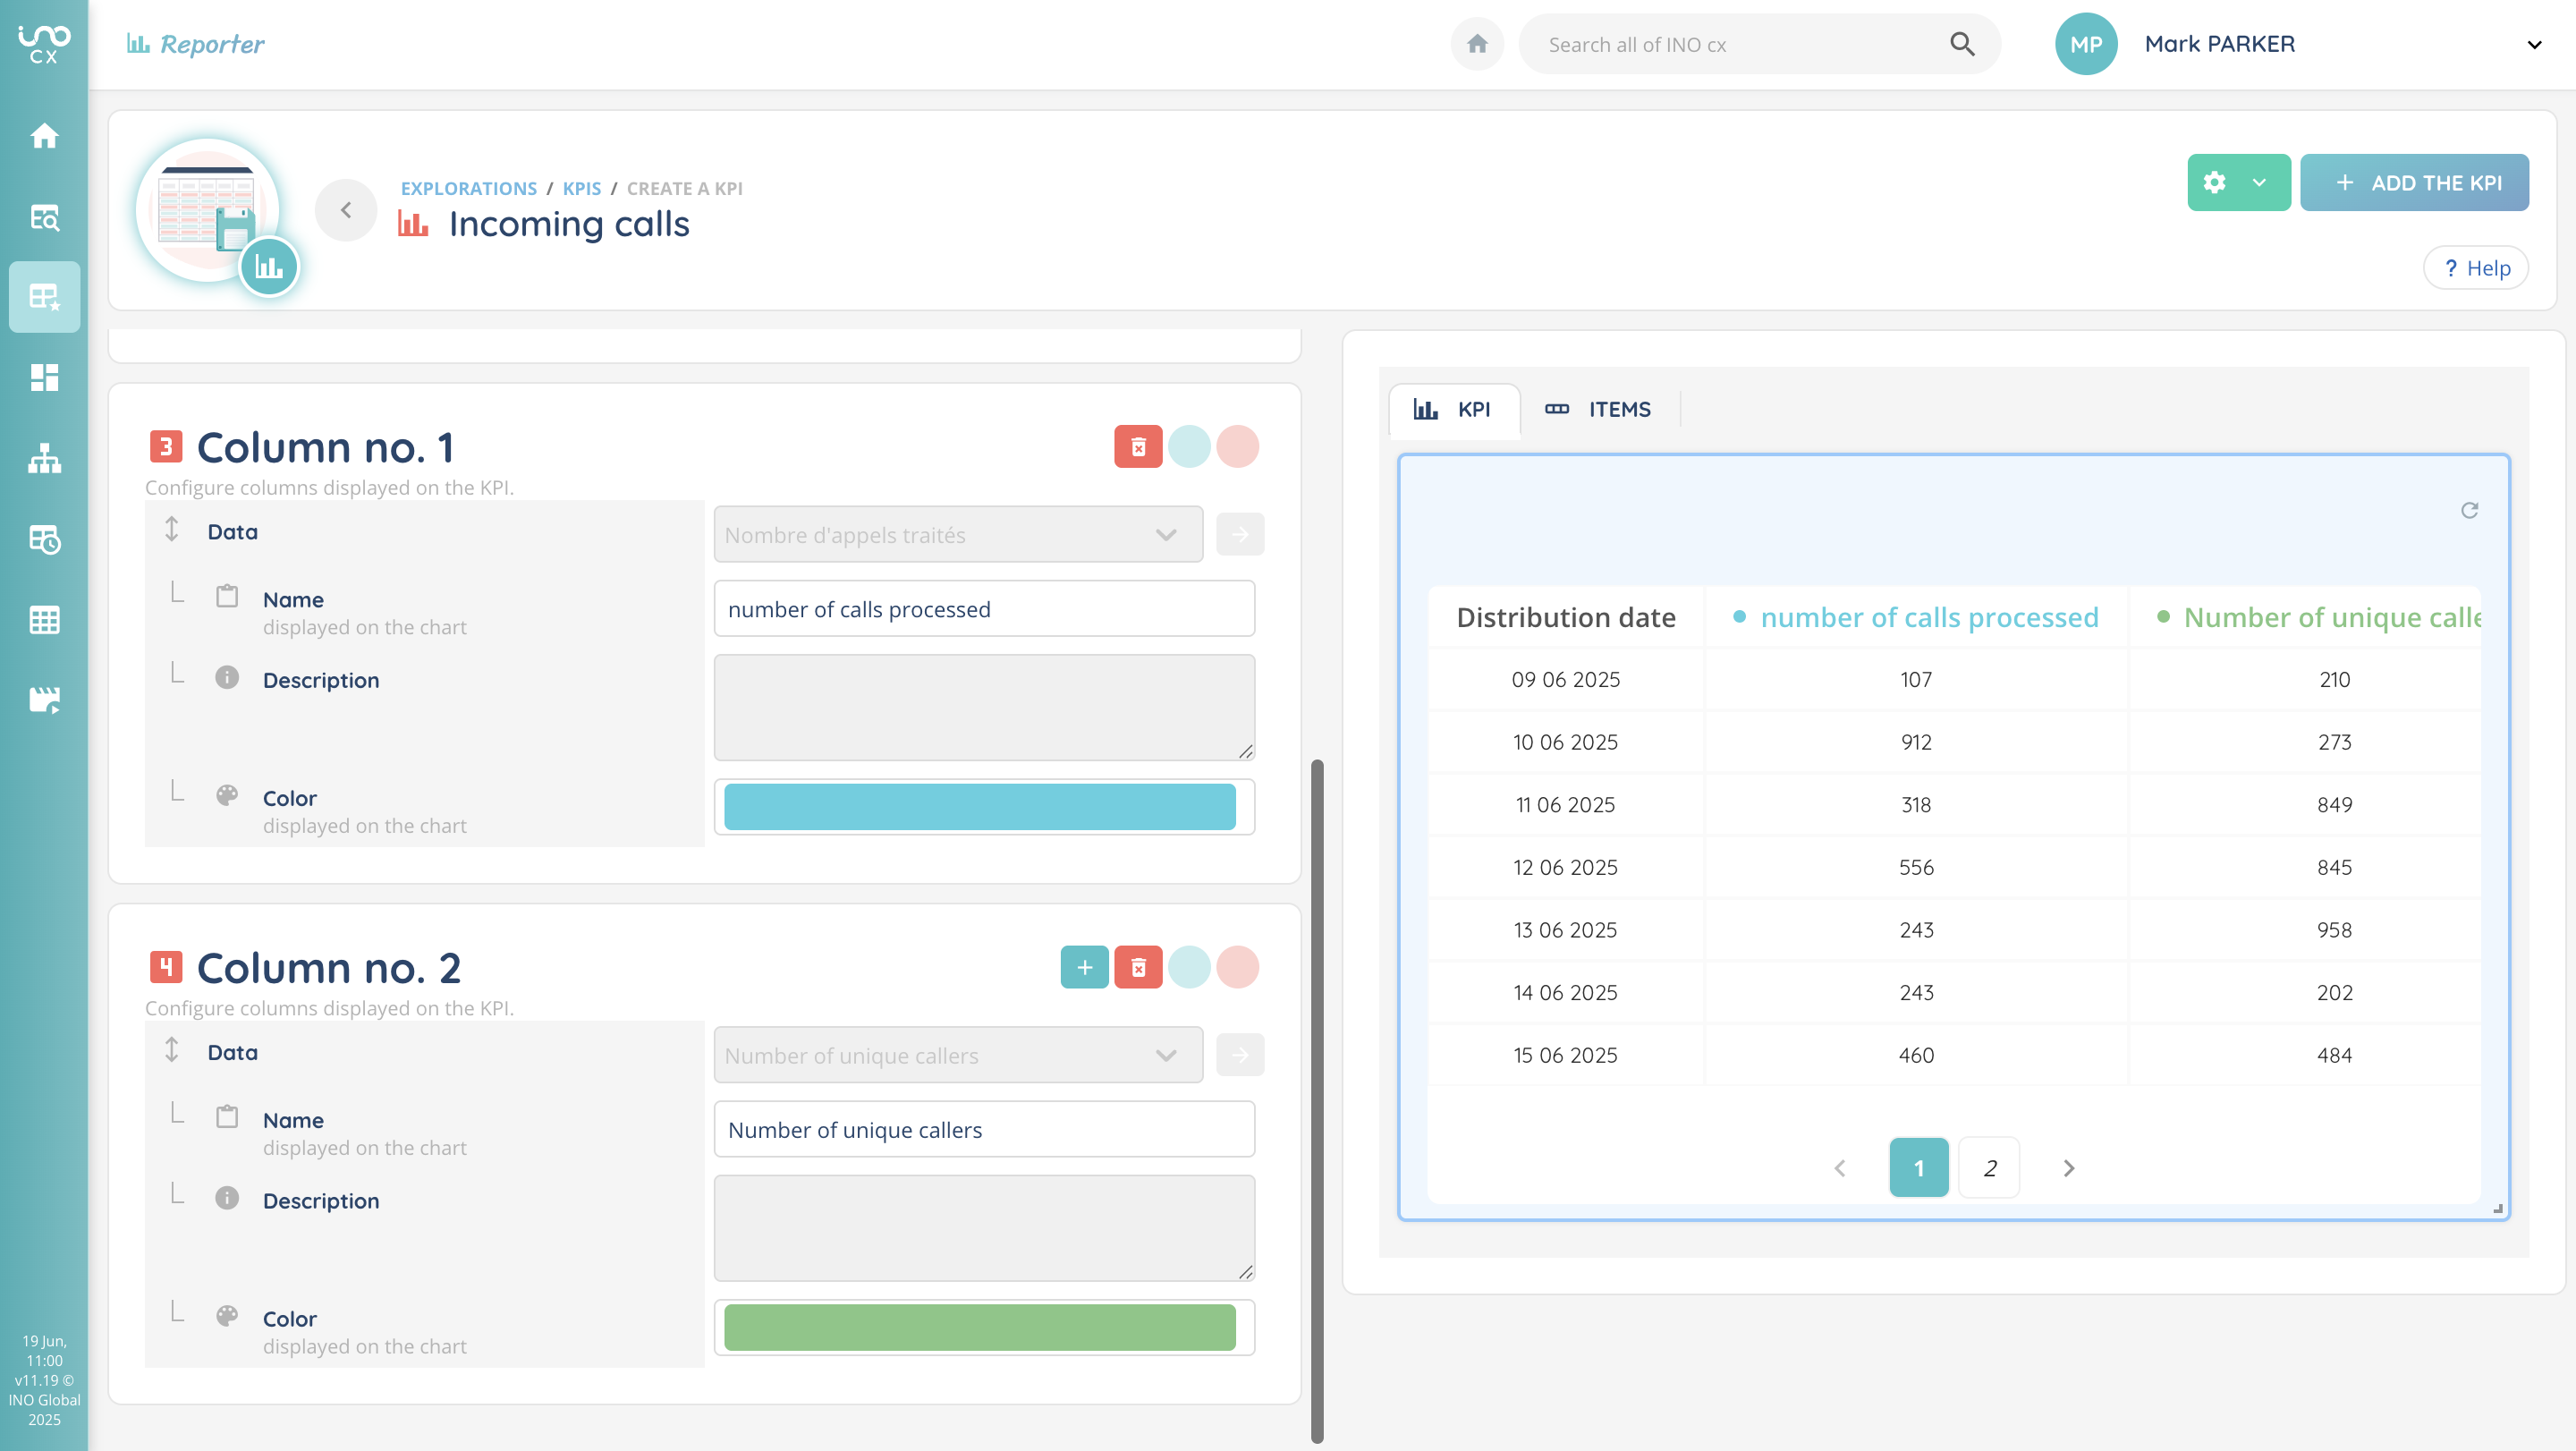Open the hierarchy icon in the sidebar
Screen dimensions: 2576x1451
44,459
